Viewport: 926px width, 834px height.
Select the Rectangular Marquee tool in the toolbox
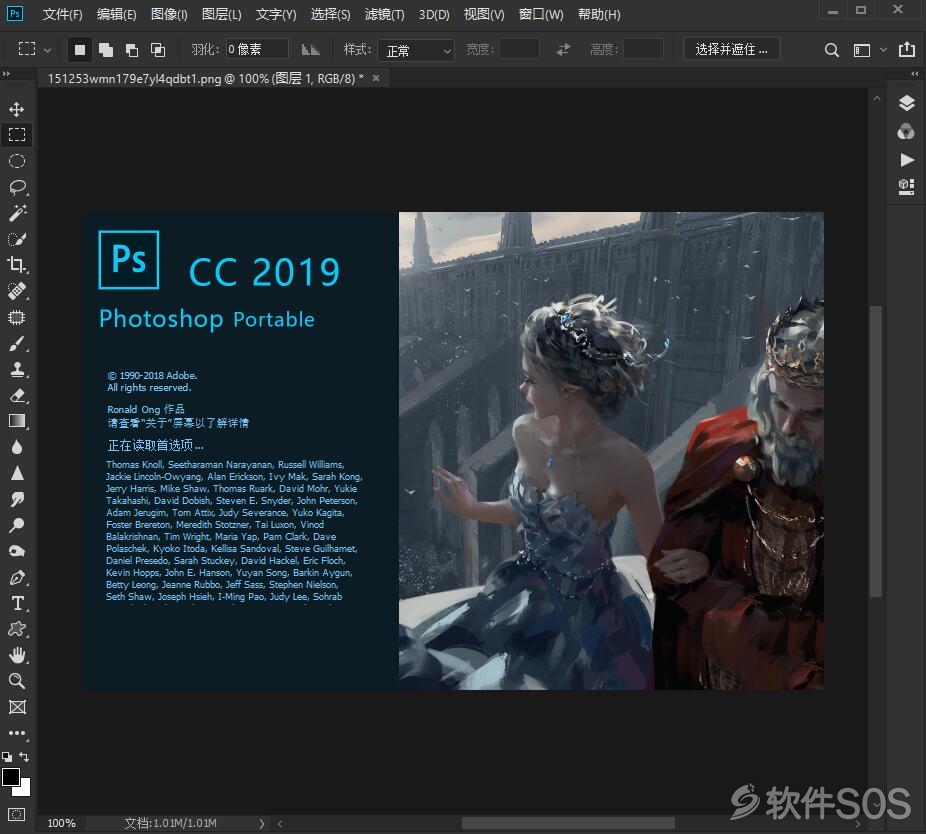[x=17, y=135]
